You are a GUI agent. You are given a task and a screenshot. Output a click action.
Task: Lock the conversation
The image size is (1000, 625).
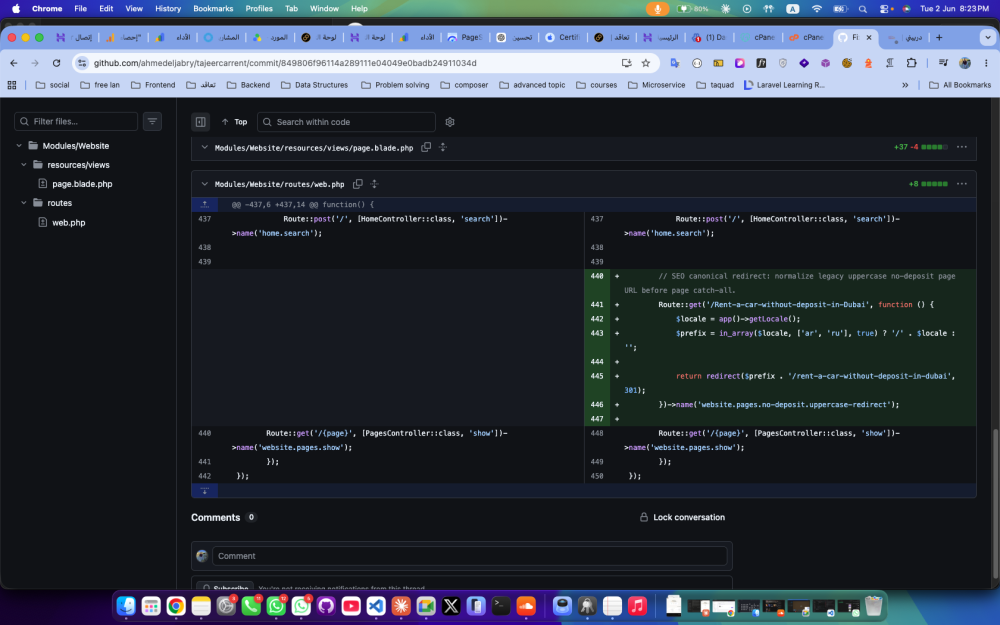point(682,517)
